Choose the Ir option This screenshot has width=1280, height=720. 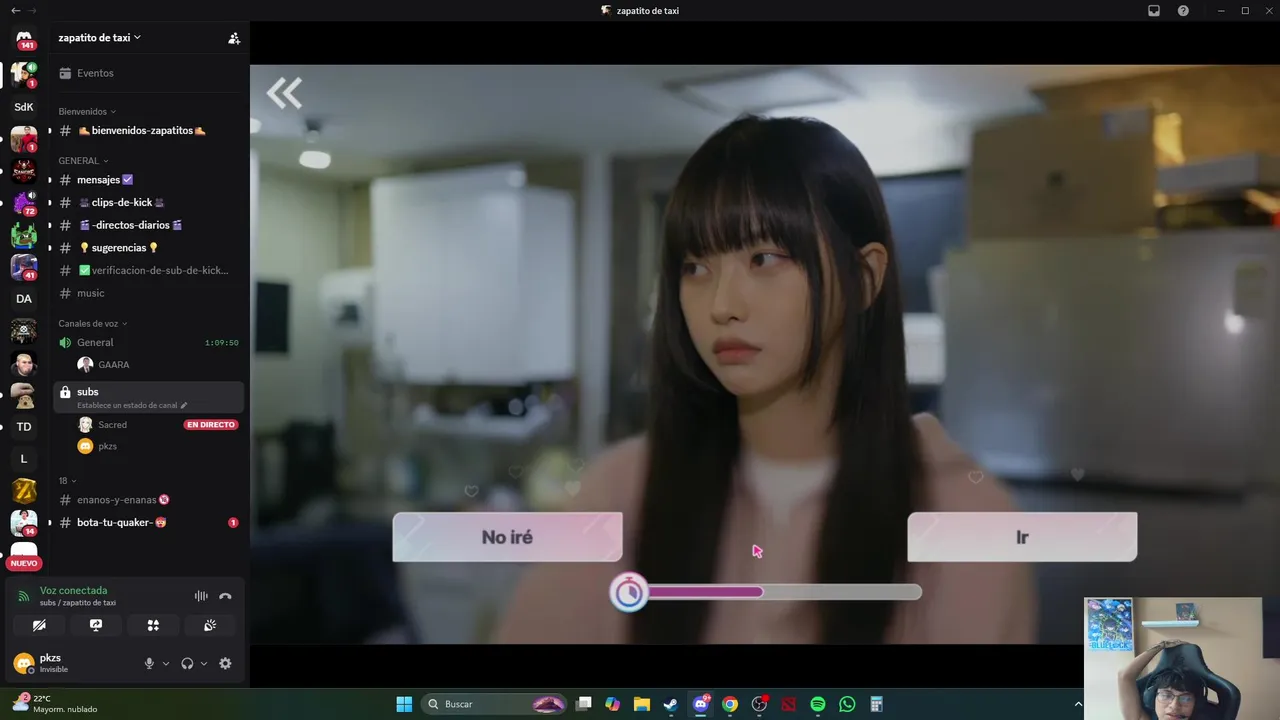point(1022,537)
